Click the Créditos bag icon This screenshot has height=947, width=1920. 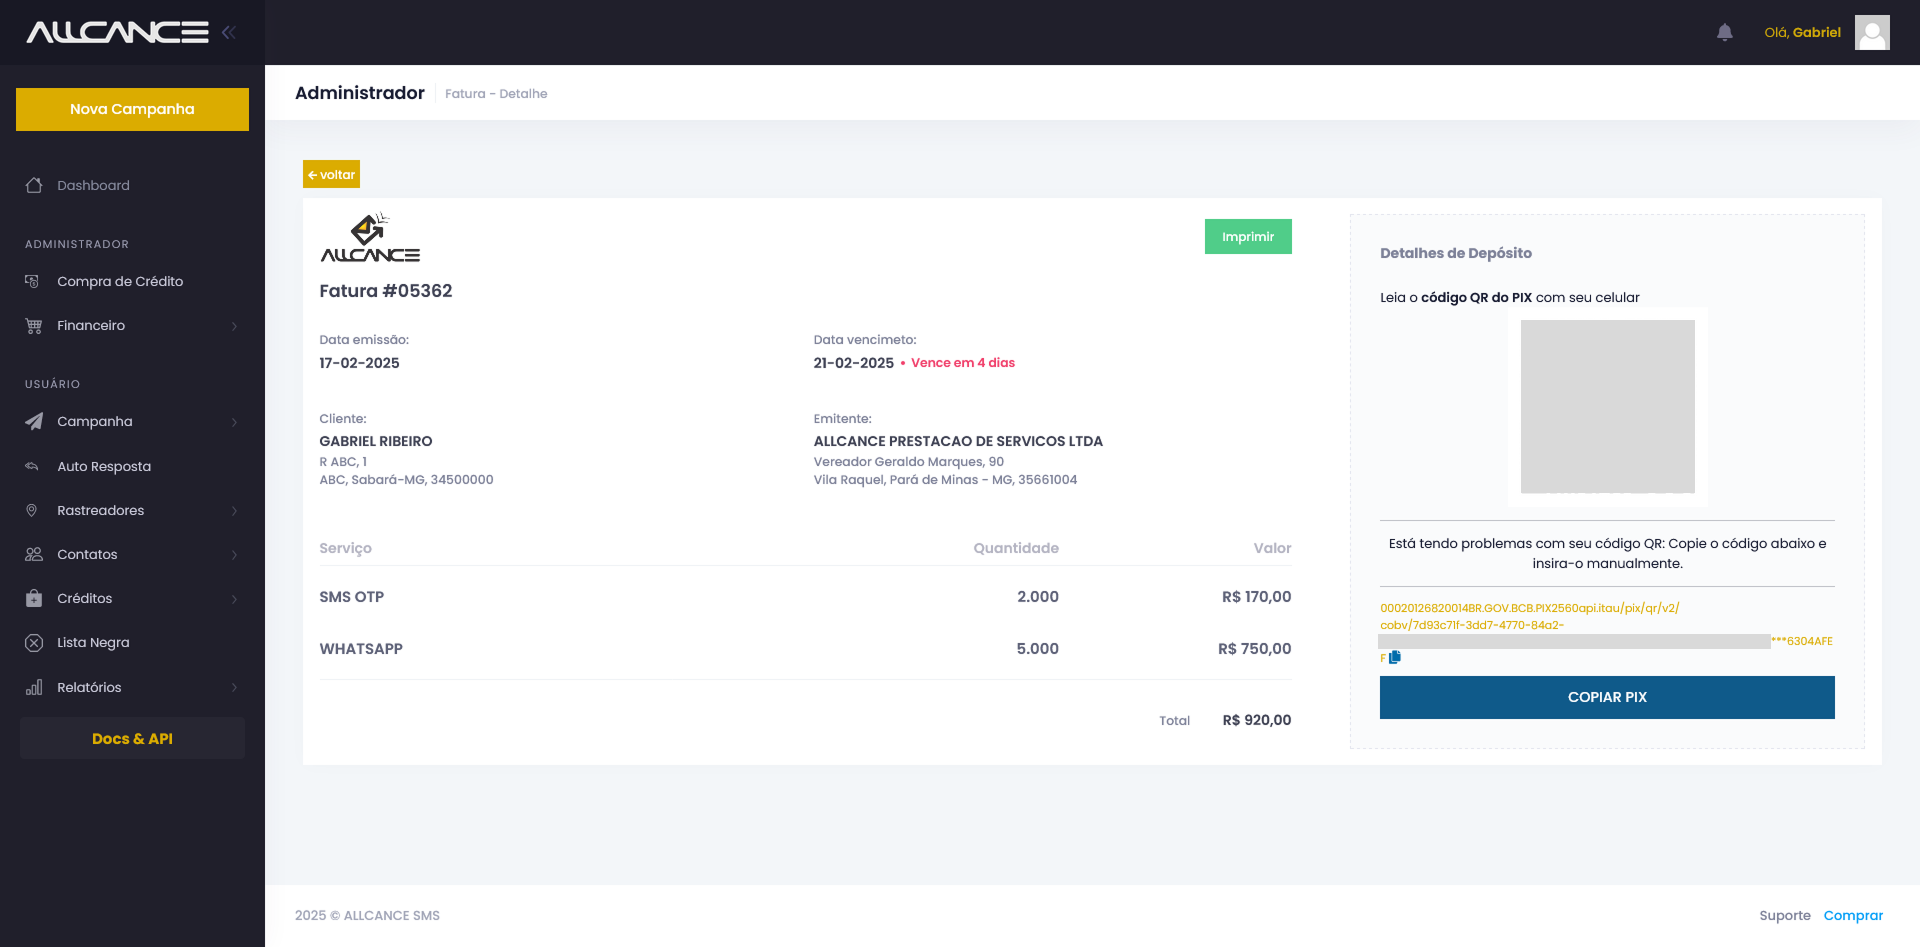click(34, 598)
